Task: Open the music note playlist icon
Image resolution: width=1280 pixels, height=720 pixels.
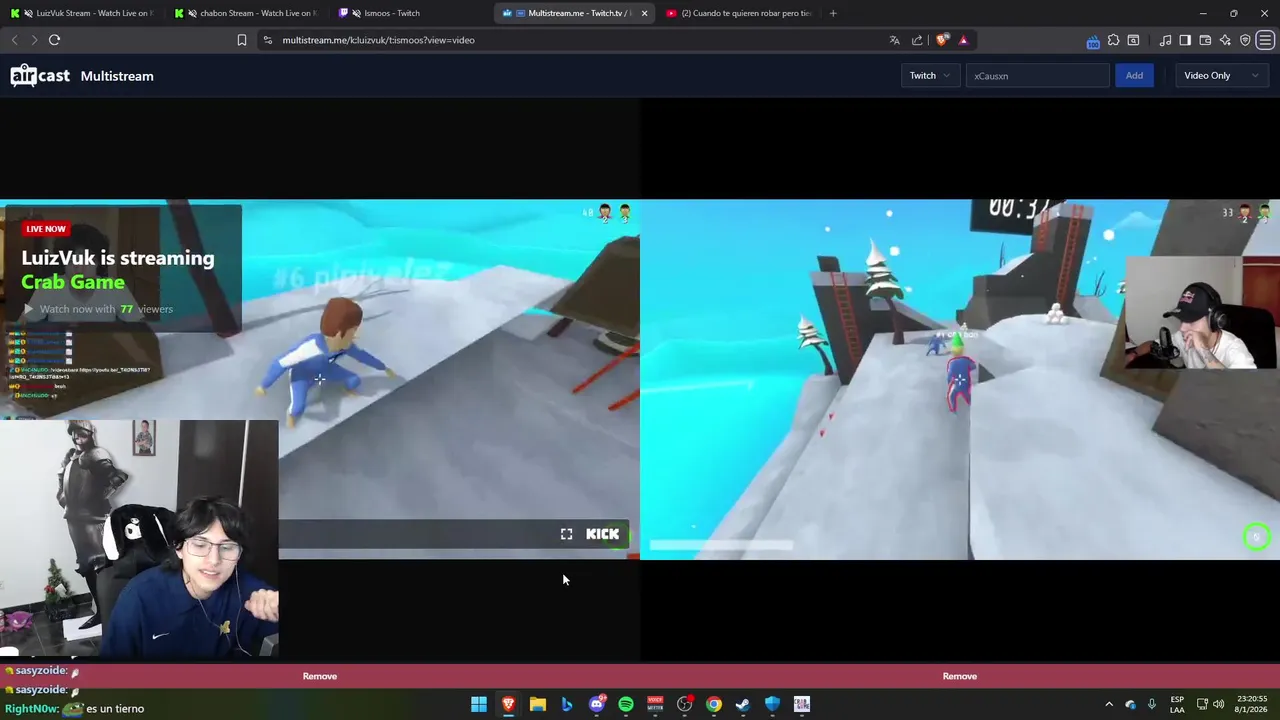Action: coord(1165,40)
